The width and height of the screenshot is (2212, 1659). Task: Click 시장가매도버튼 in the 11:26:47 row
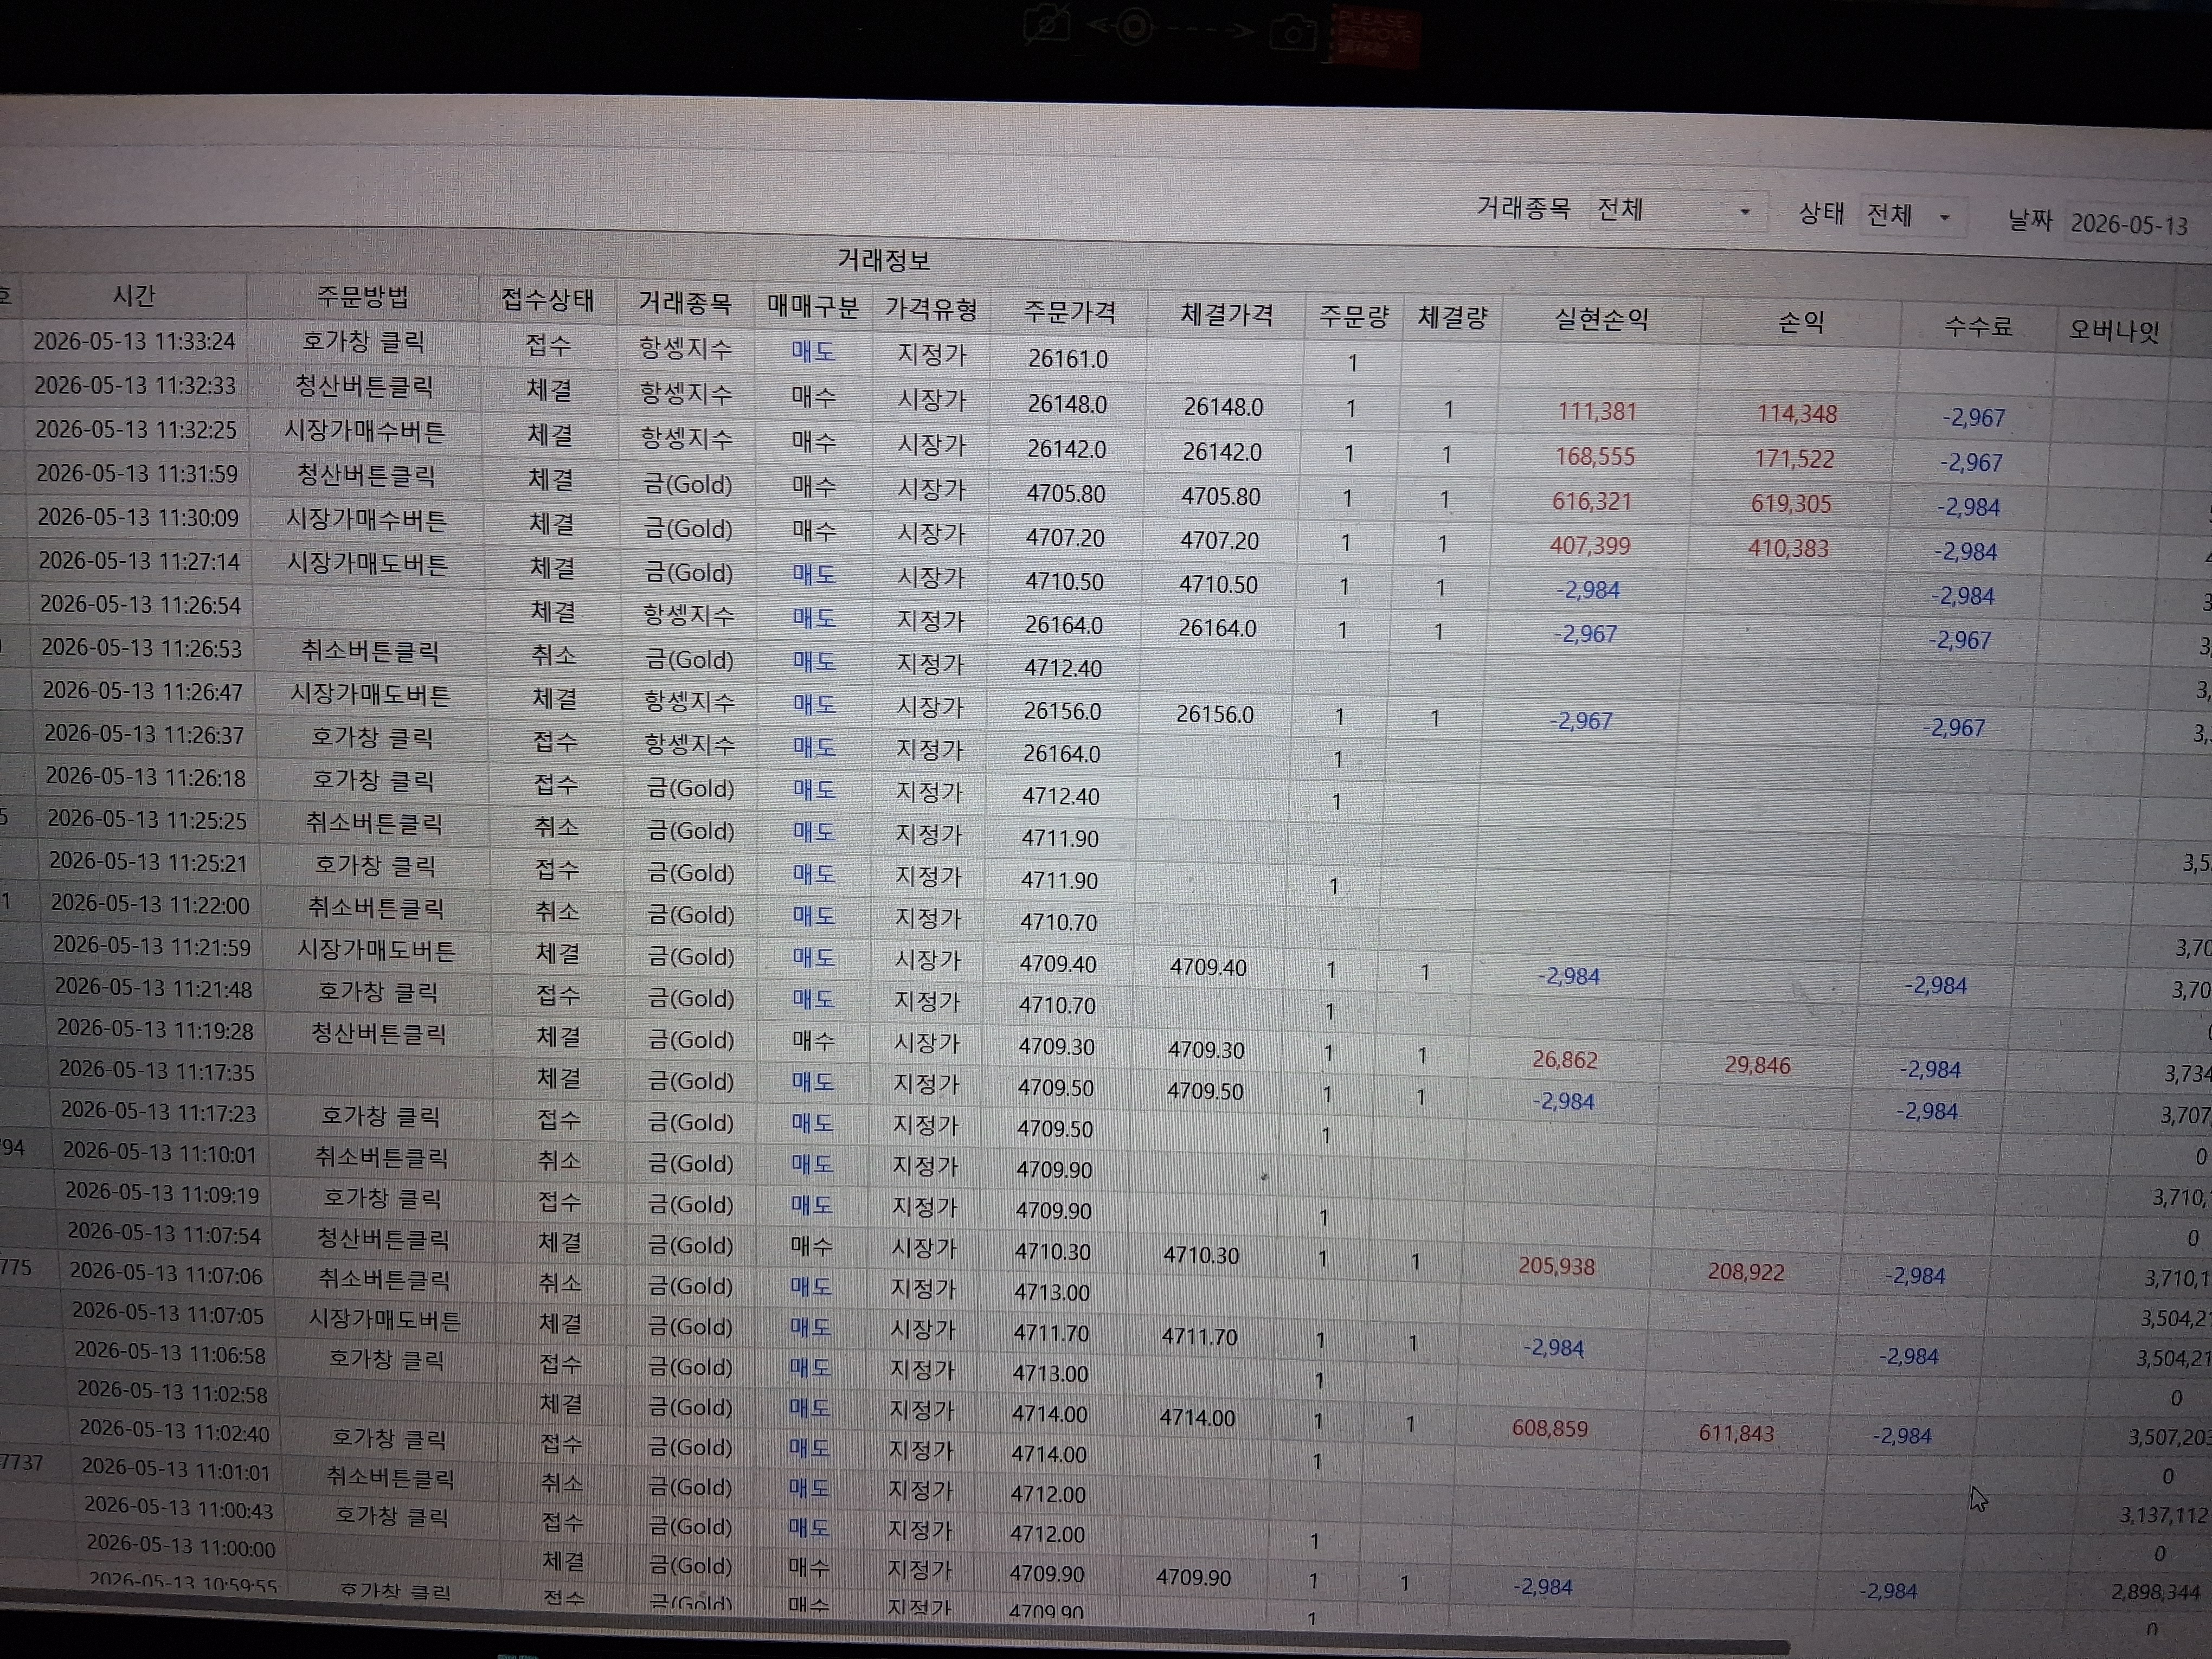pyautogui.click(x=371, y=694)
